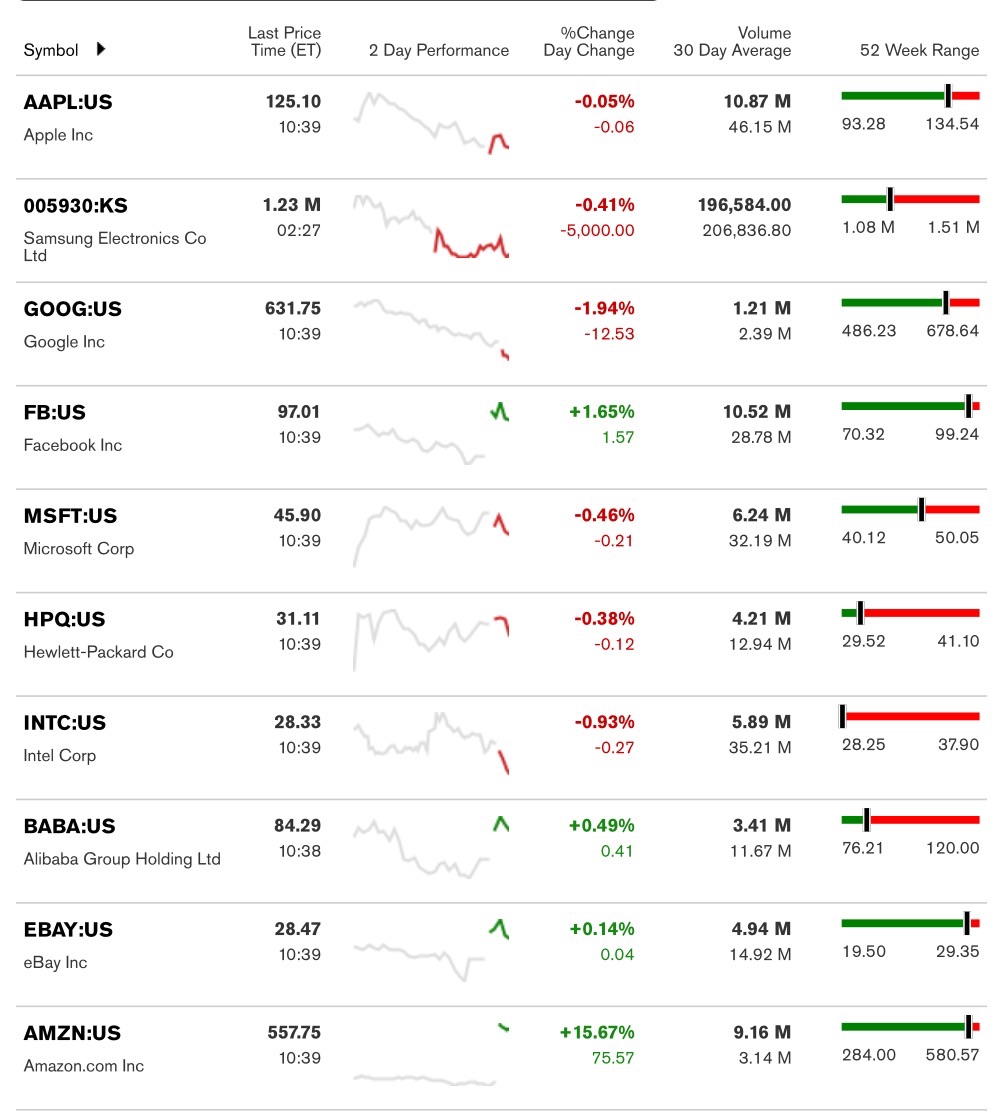Click the Apple 2 day performance sparkline

(x=431, y=122)
